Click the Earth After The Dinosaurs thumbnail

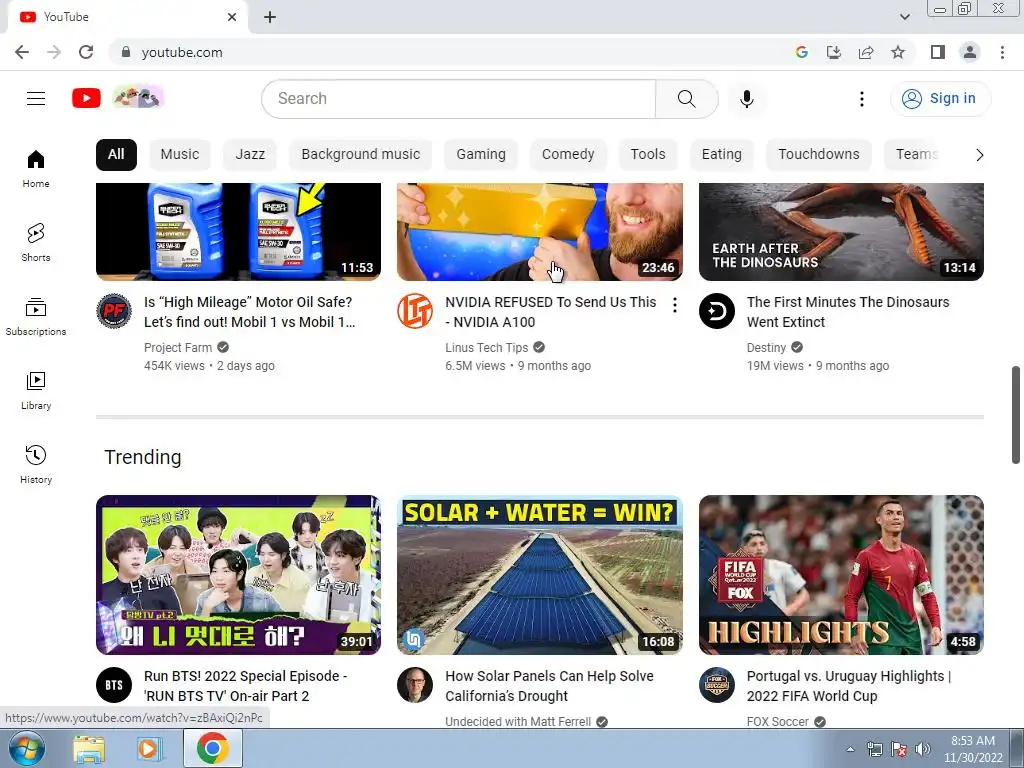(841, 232)
